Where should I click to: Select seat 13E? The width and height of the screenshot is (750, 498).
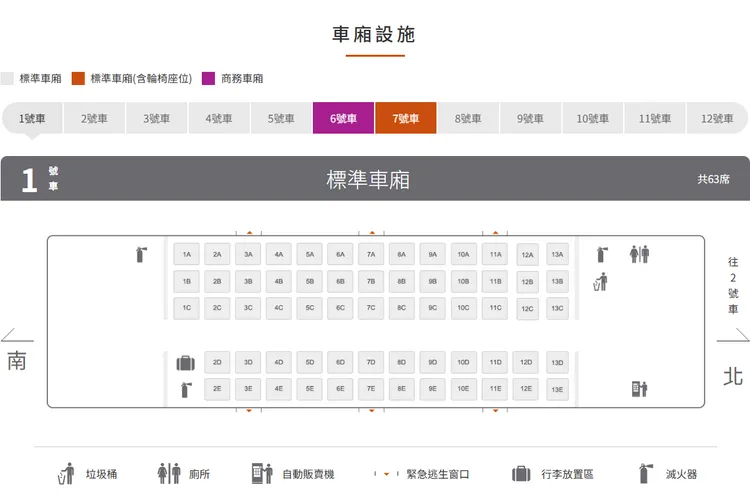coord(557,389)
